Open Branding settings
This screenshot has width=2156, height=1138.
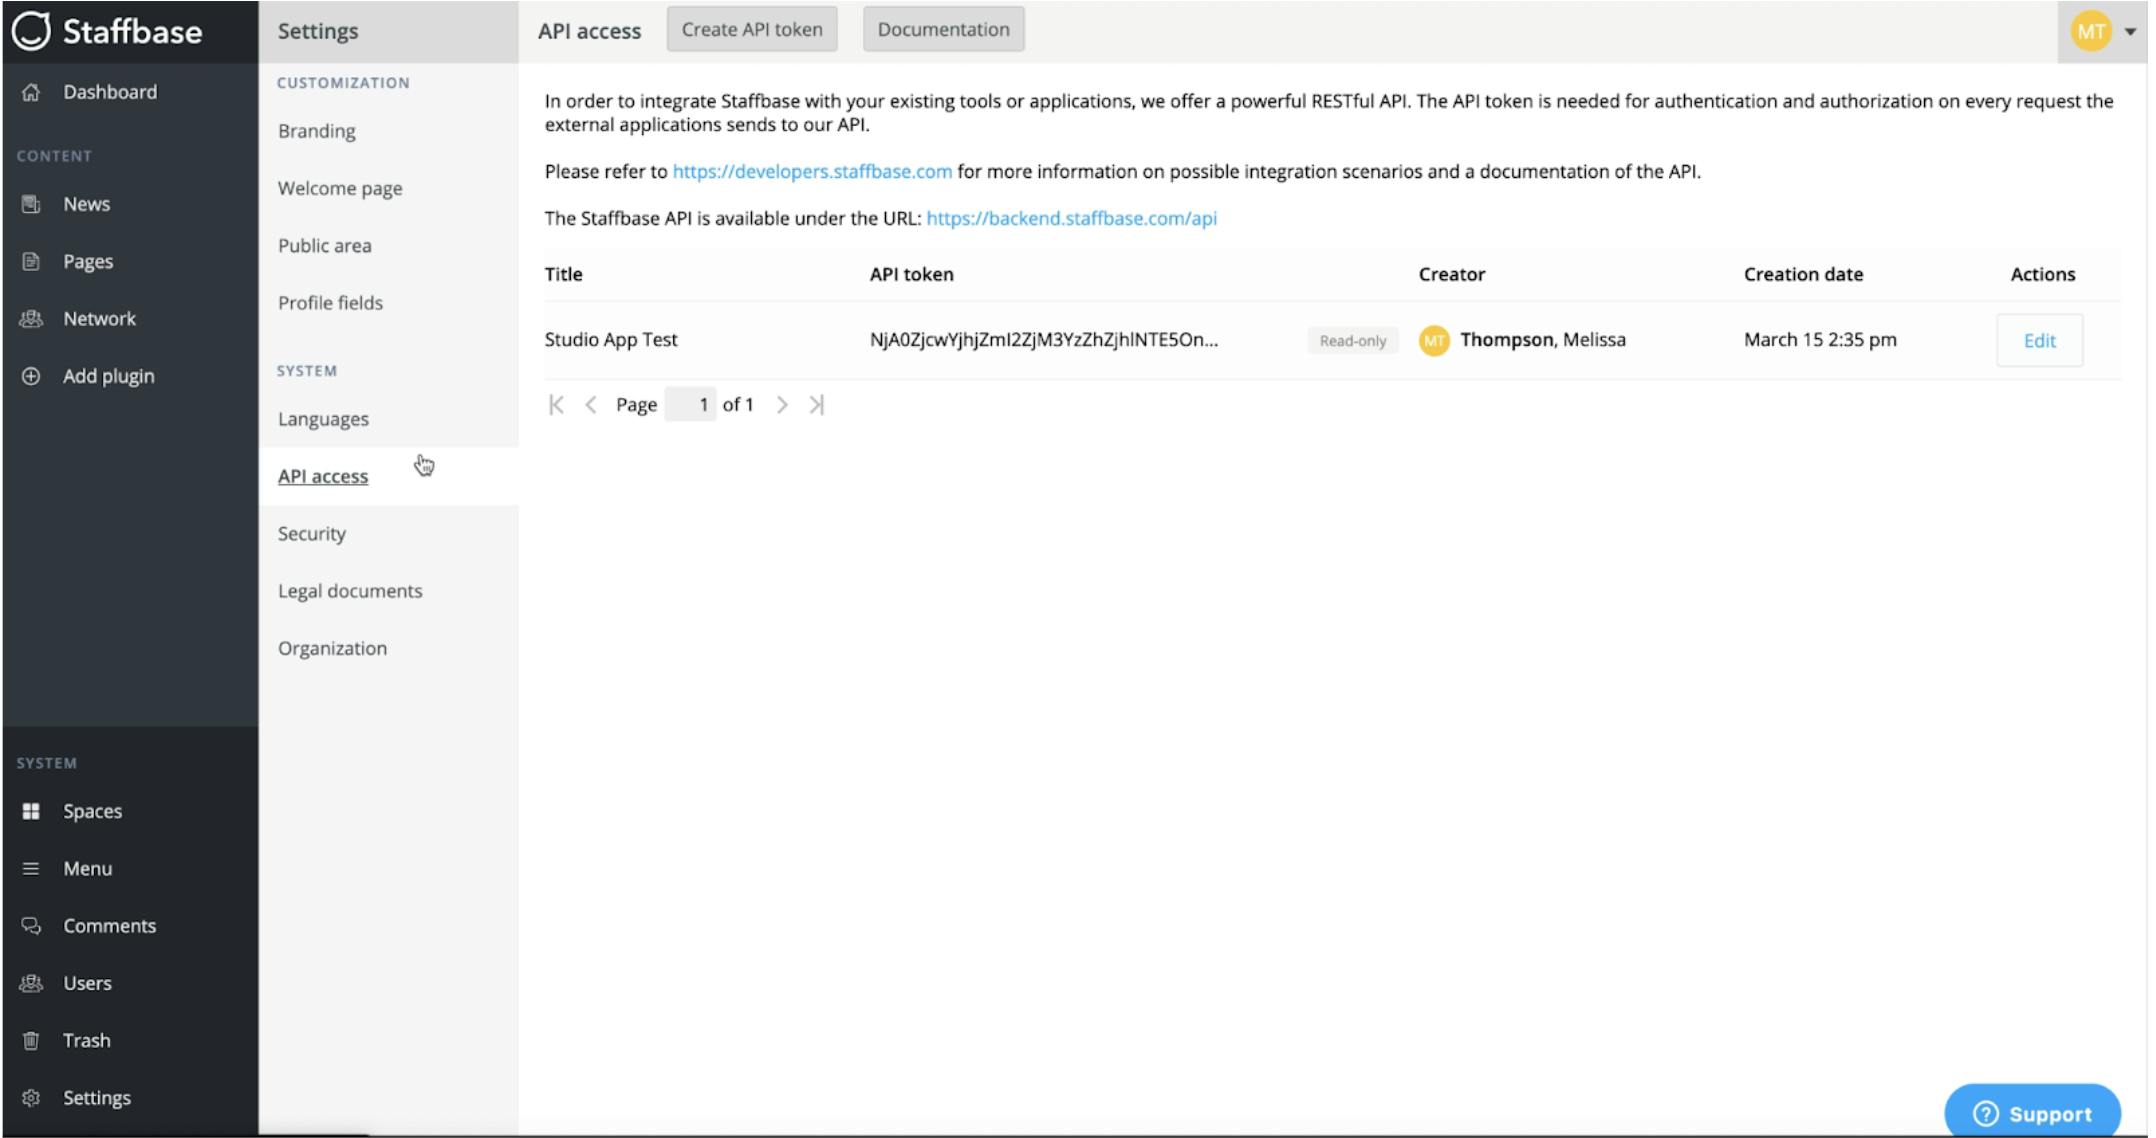coord(317,131)
